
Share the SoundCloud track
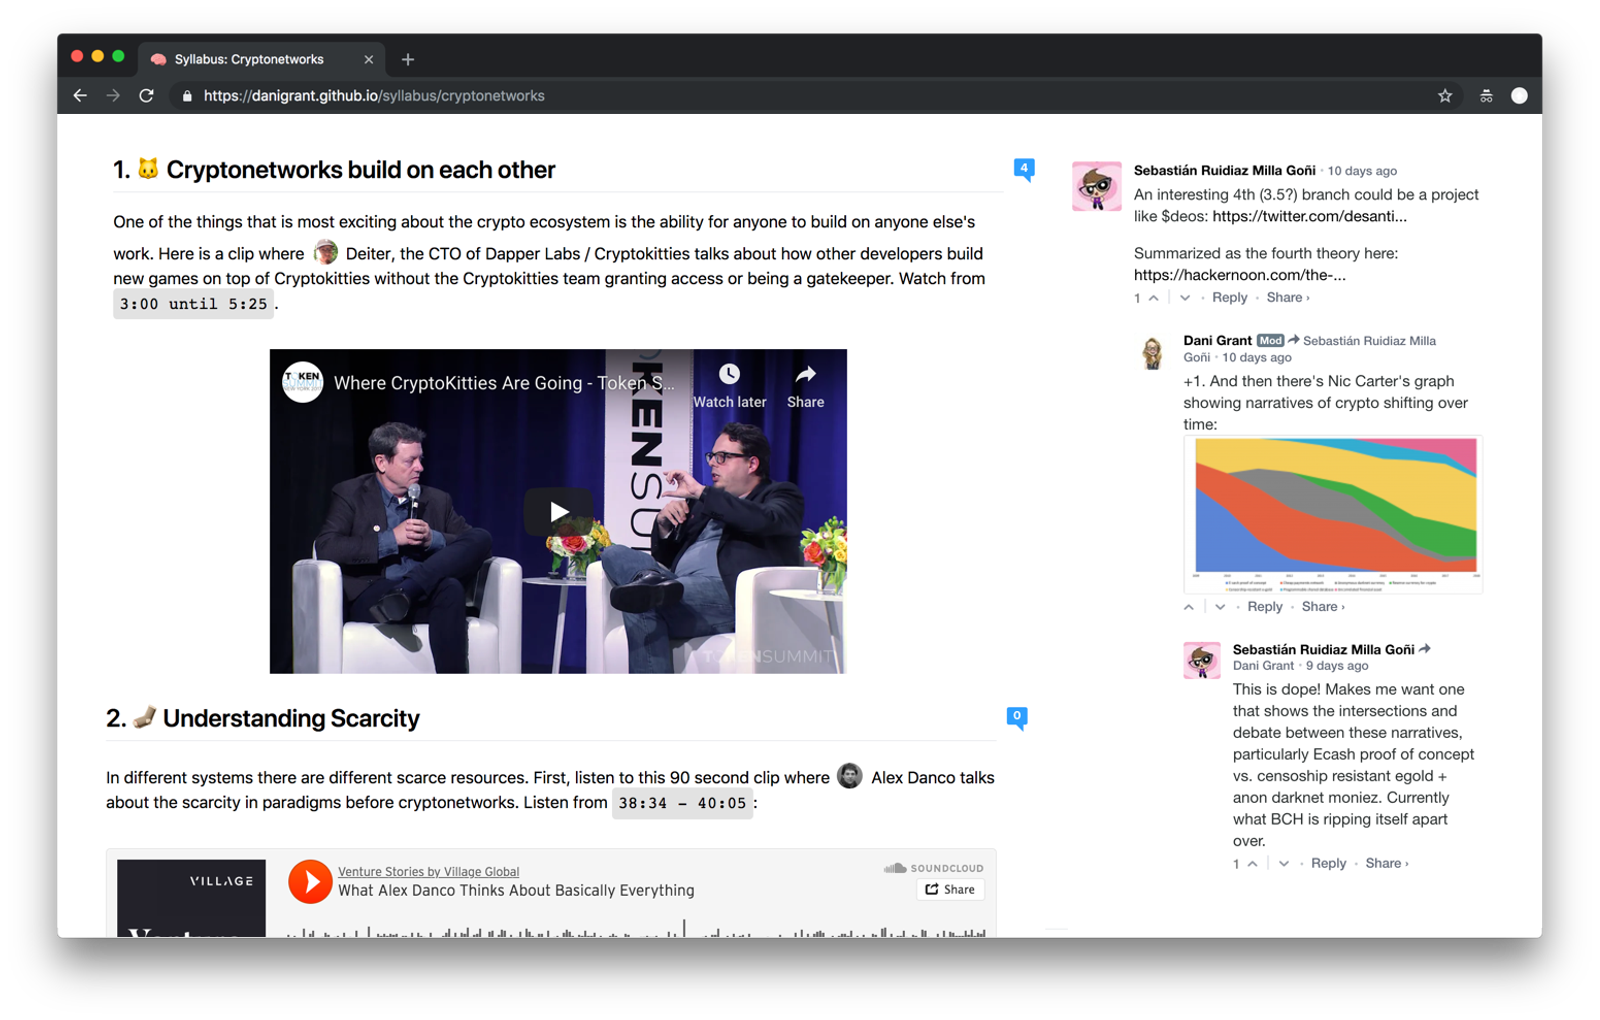click(950, 889)
